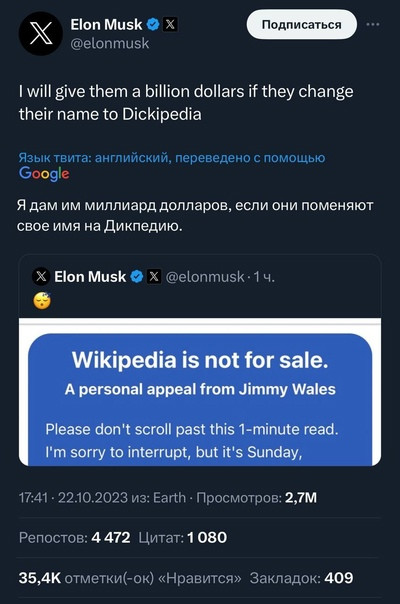View the Цитат 1 080 list

tap(183, 537)
